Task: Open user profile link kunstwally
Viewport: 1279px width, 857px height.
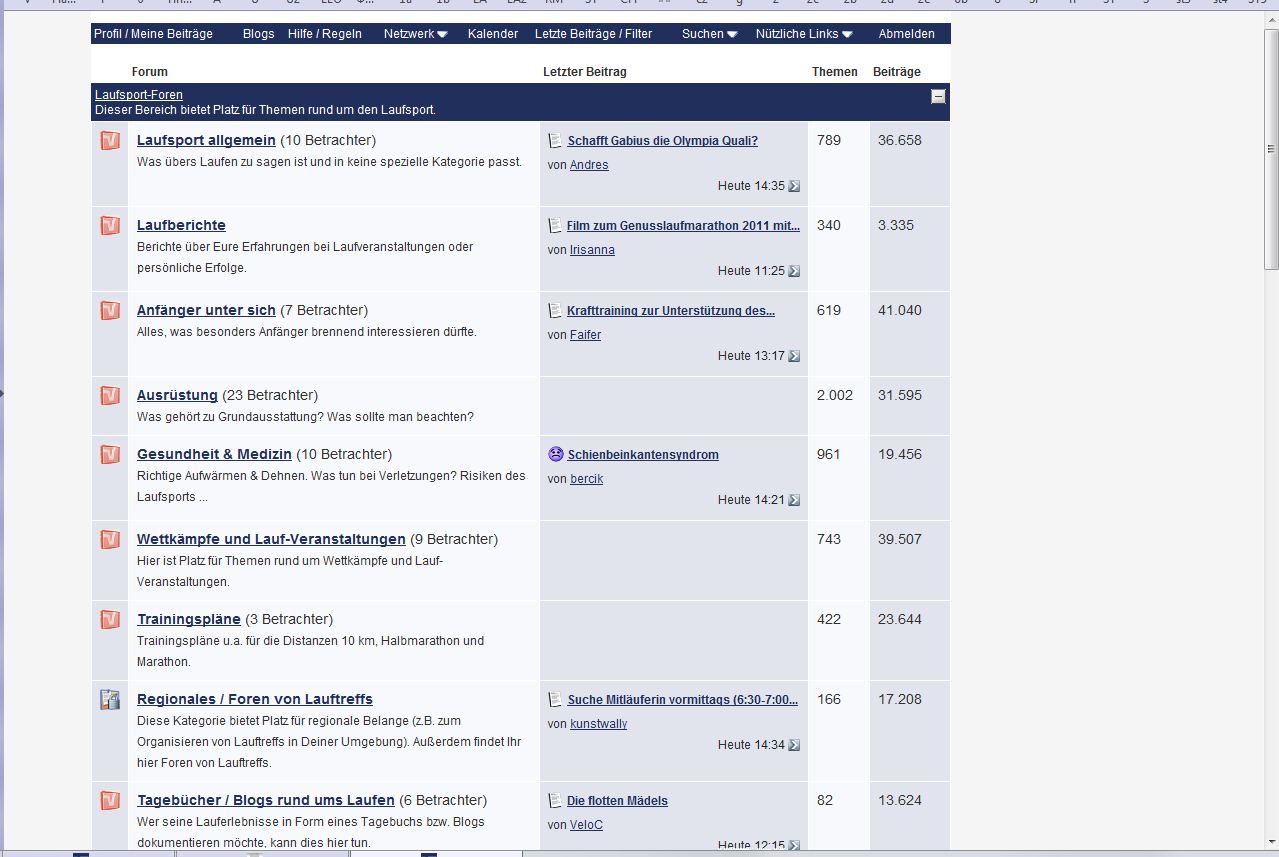Action: coord(598,724)
